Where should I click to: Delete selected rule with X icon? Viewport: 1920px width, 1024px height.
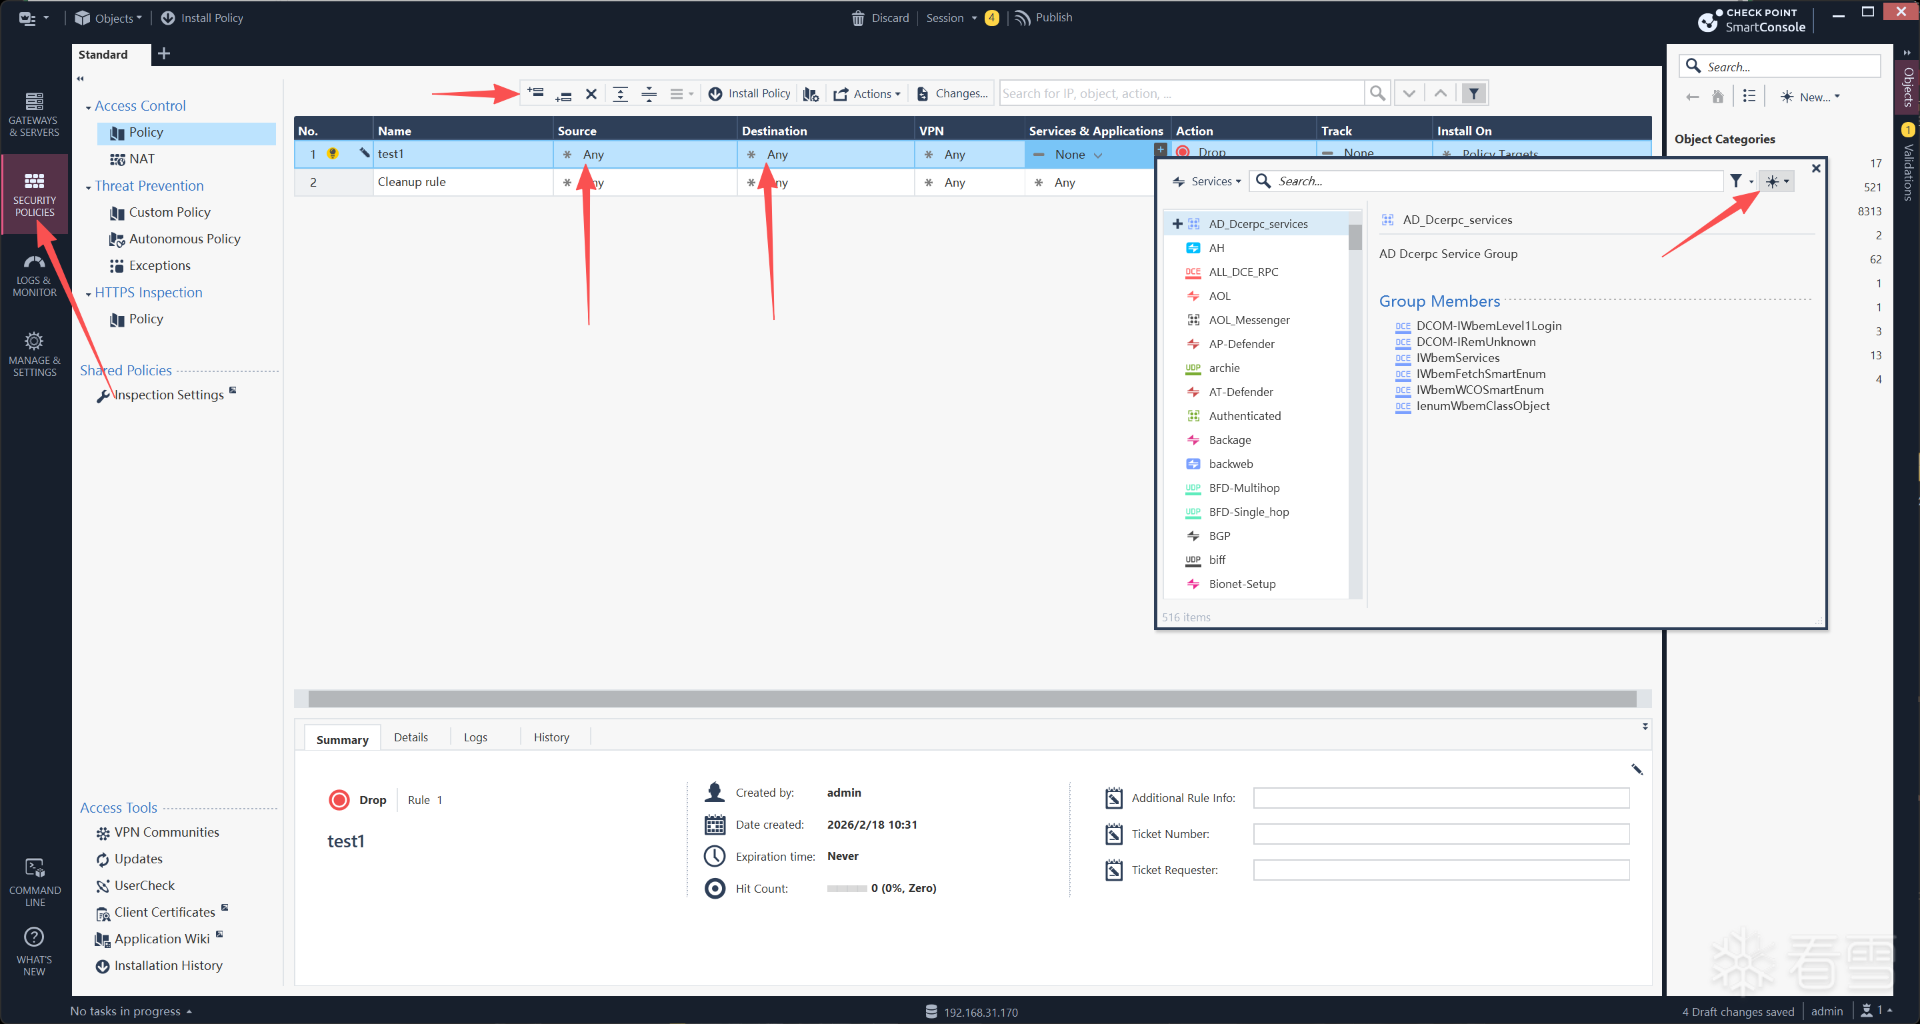click(x=591, y=94)
